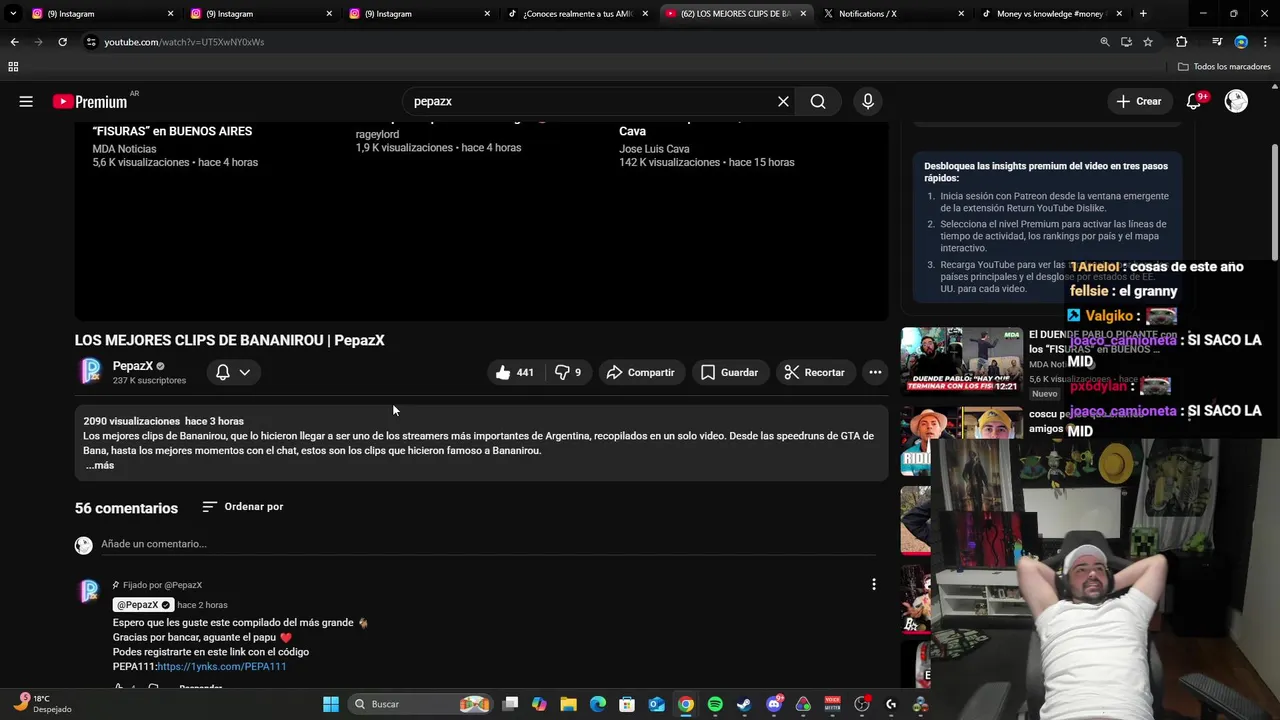Open YouTube notifications bell in the header
Image resolution: width=1280 pixels, height=720 pixels.
point(1194,101)
